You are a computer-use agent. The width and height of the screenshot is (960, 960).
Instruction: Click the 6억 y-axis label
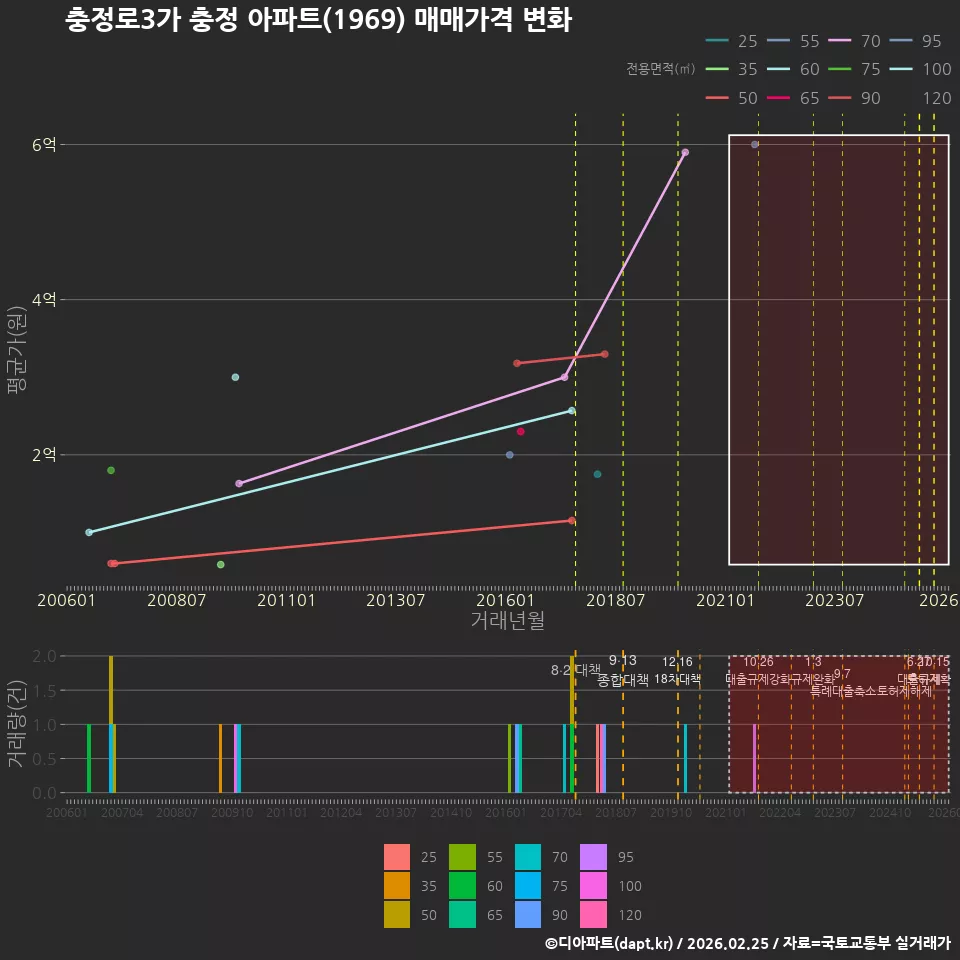pos(45,144)
